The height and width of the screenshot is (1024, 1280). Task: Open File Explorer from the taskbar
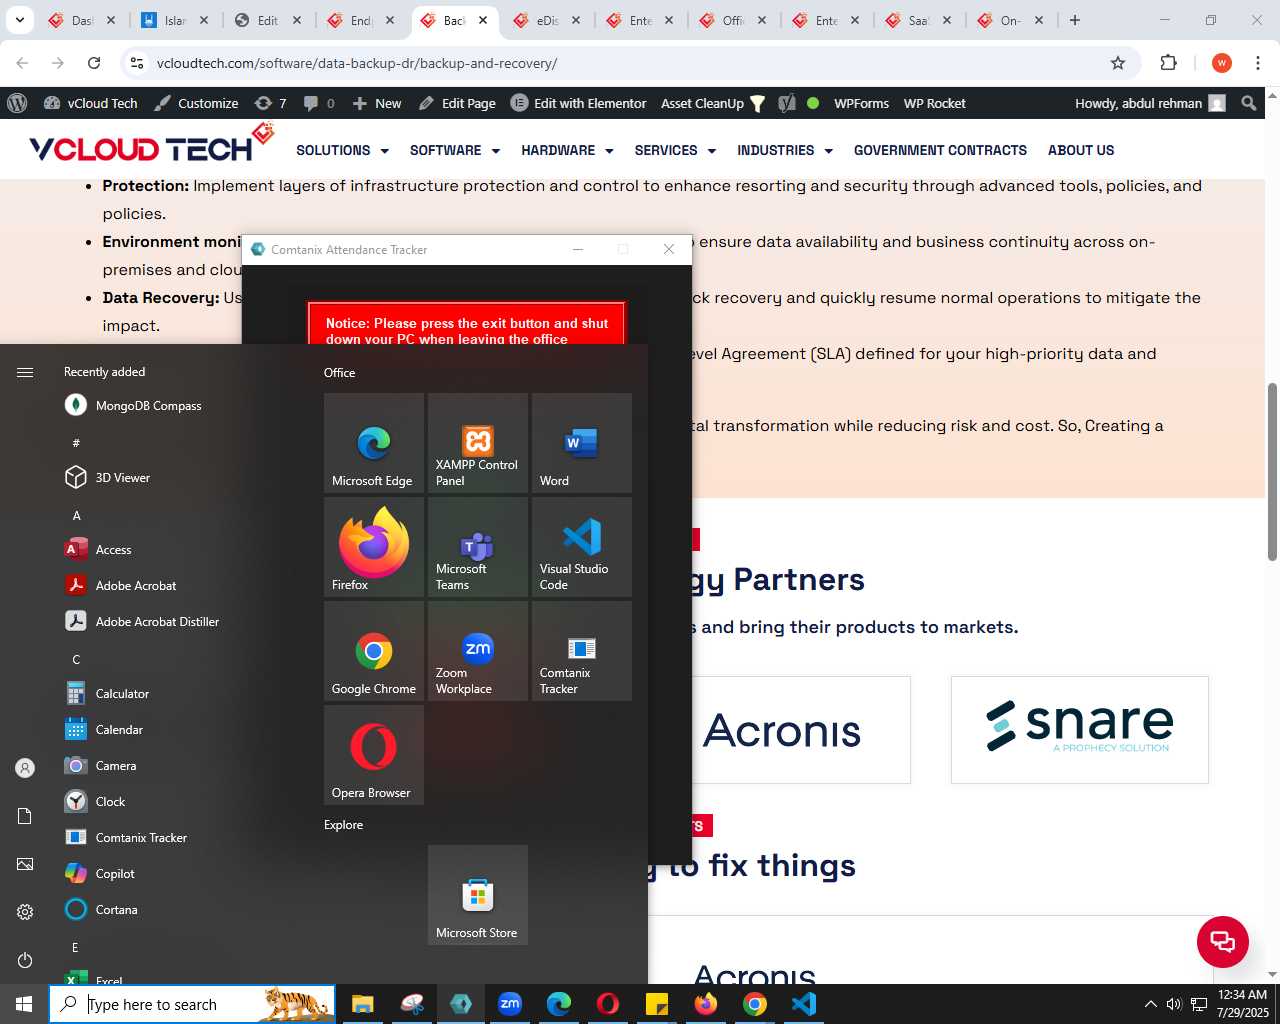pos(362,1004)
